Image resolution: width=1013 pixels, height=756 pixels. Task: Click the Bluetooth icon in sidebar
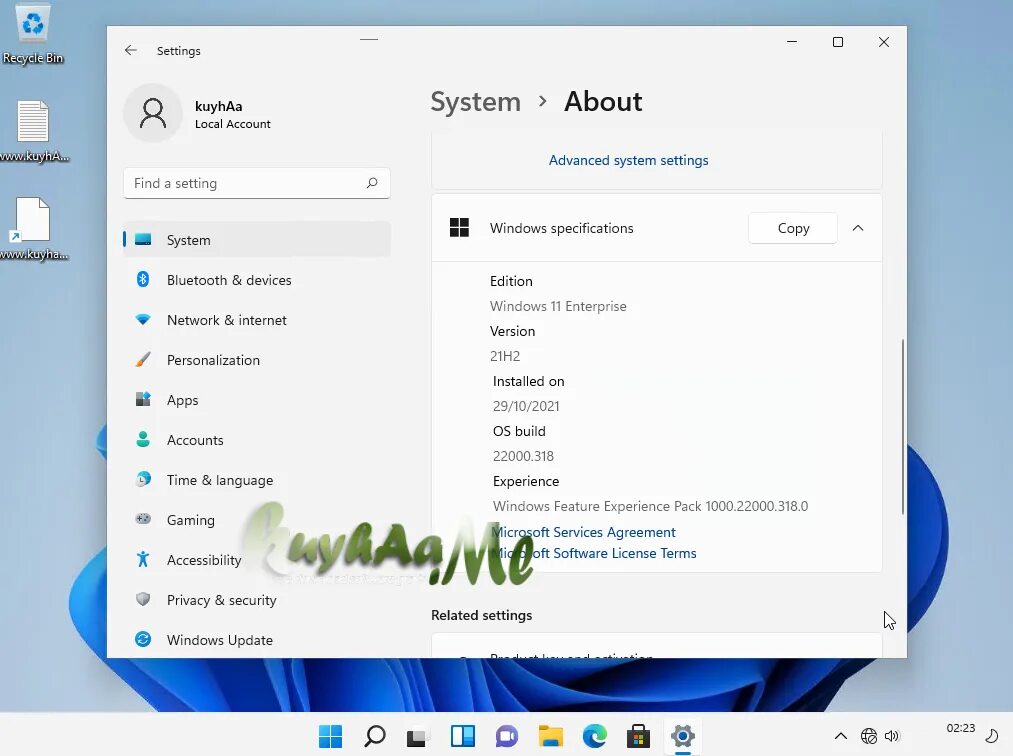(x=143, y=279)
